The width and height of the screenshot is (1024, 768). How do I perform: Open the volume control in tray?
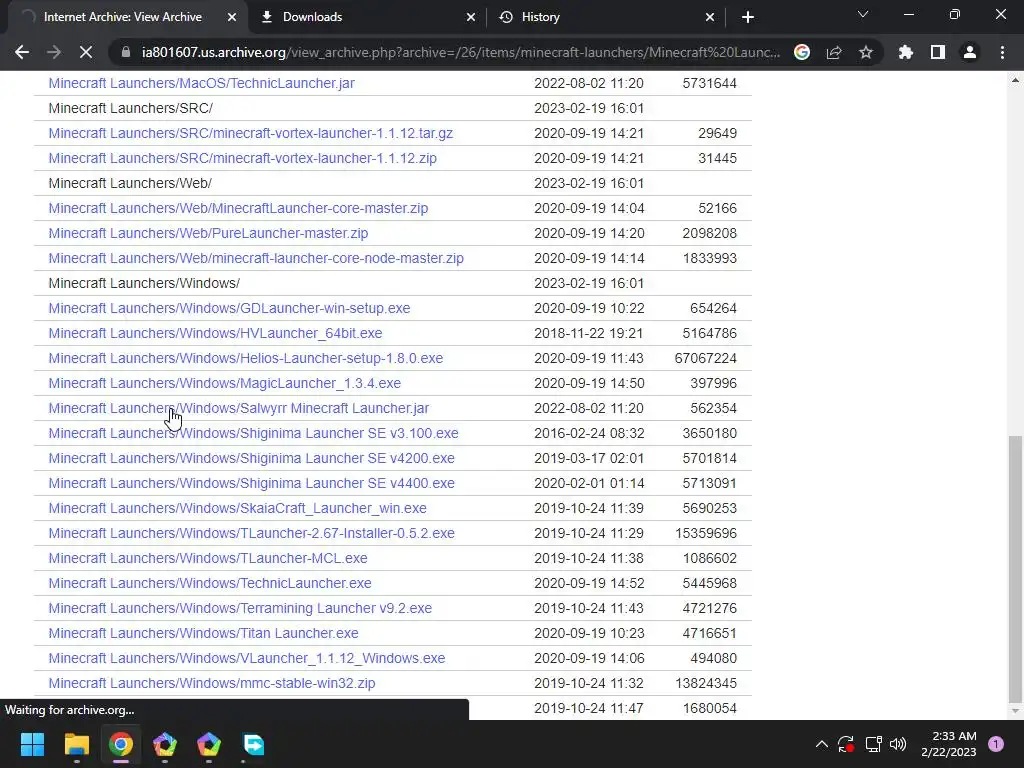tap(898, 744)
